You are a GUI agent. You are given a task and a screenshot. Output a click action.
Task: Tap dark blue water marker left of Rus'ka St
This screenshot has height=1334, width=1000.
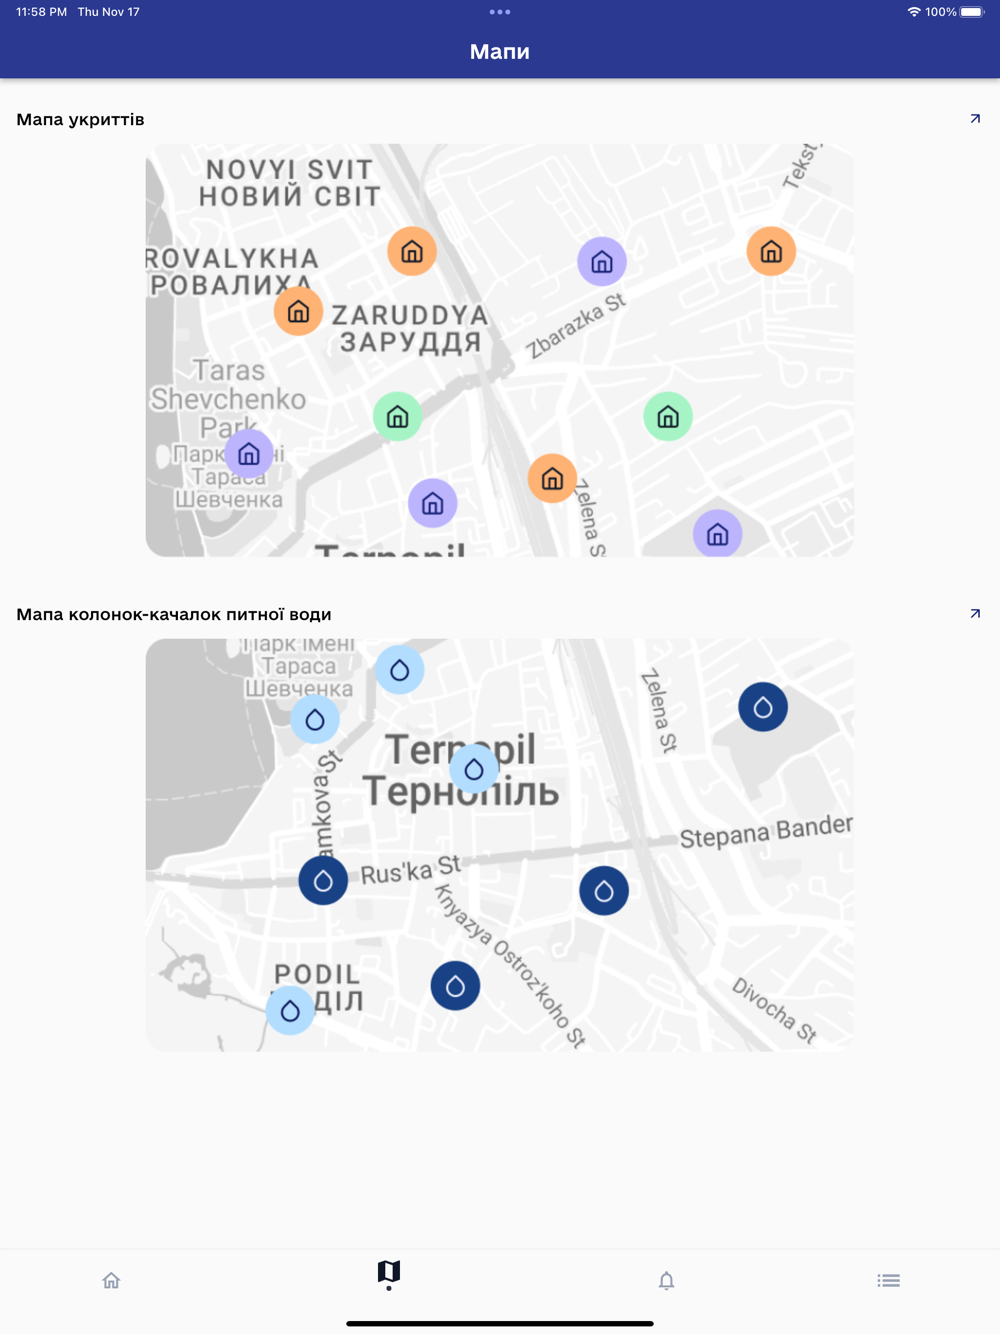coord(323,881)
